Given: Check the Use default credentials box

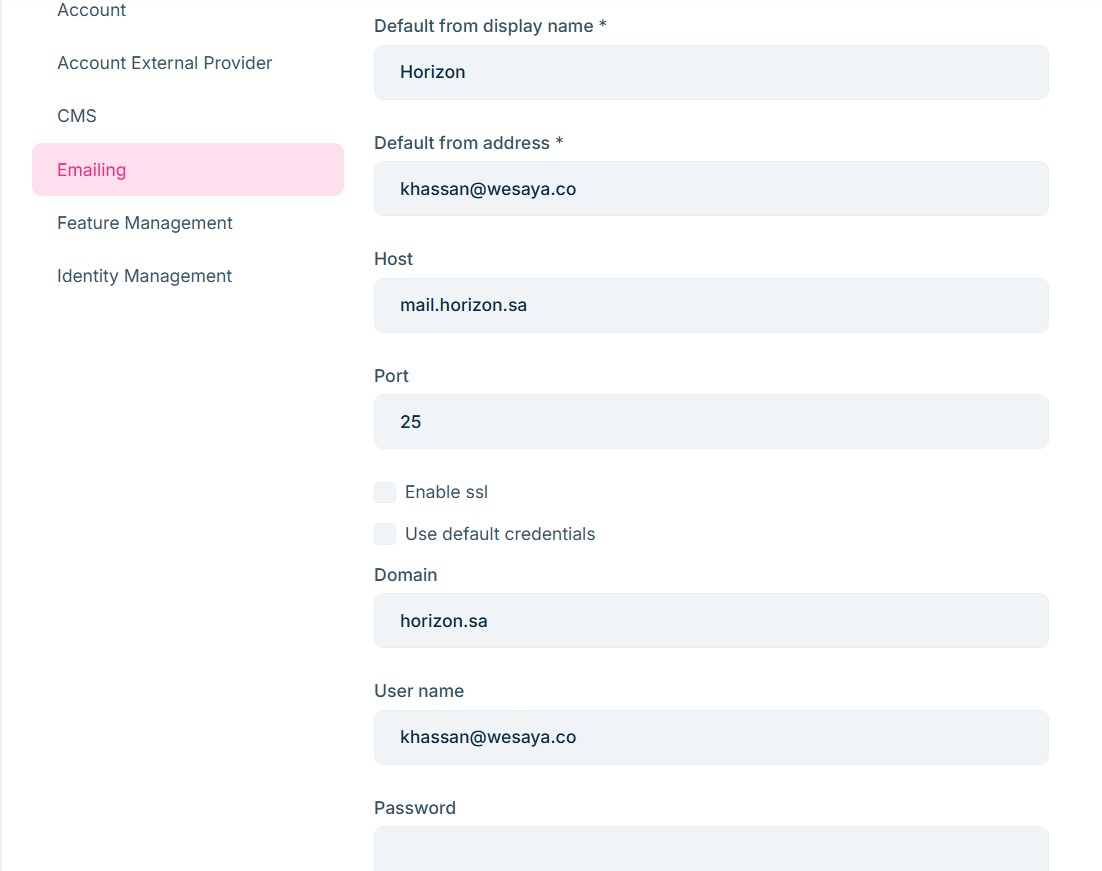Looking at the screenshot, I should (x=385, y=534).
